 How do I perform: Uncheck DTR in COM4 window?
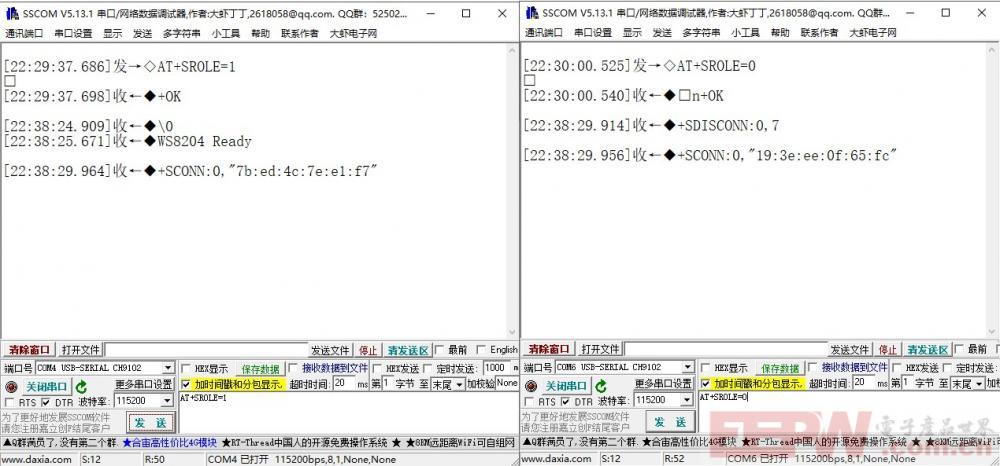[x=45, y=402]
